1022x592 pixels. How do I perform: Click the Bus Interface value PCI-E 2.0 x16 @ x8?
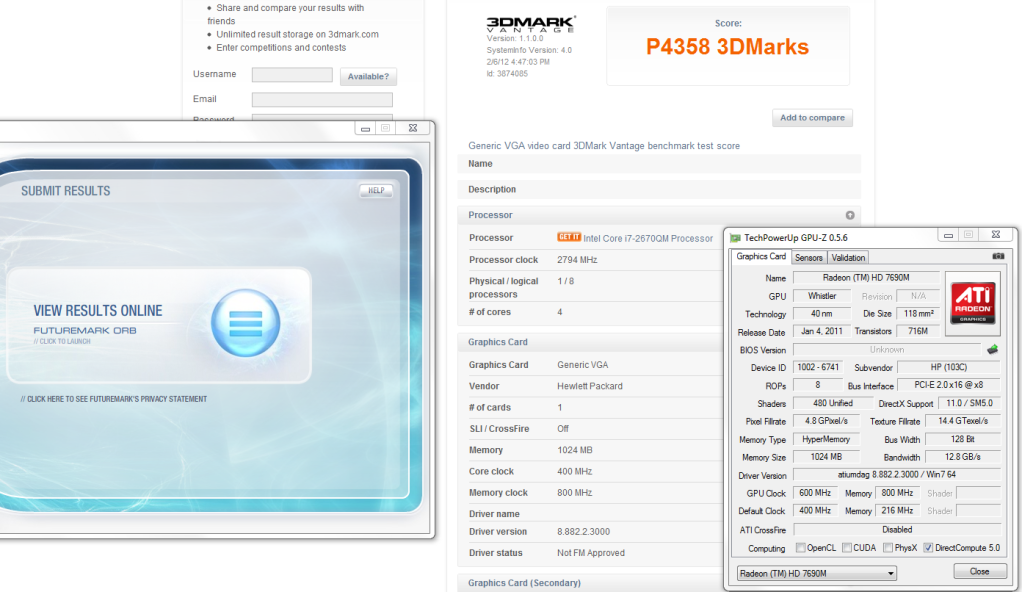(x=949, y=385)
